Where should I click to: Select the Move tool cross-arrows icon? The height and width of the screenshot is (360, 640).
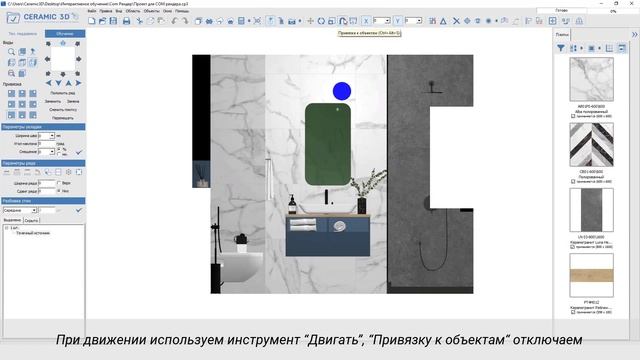tap(311, 21)
